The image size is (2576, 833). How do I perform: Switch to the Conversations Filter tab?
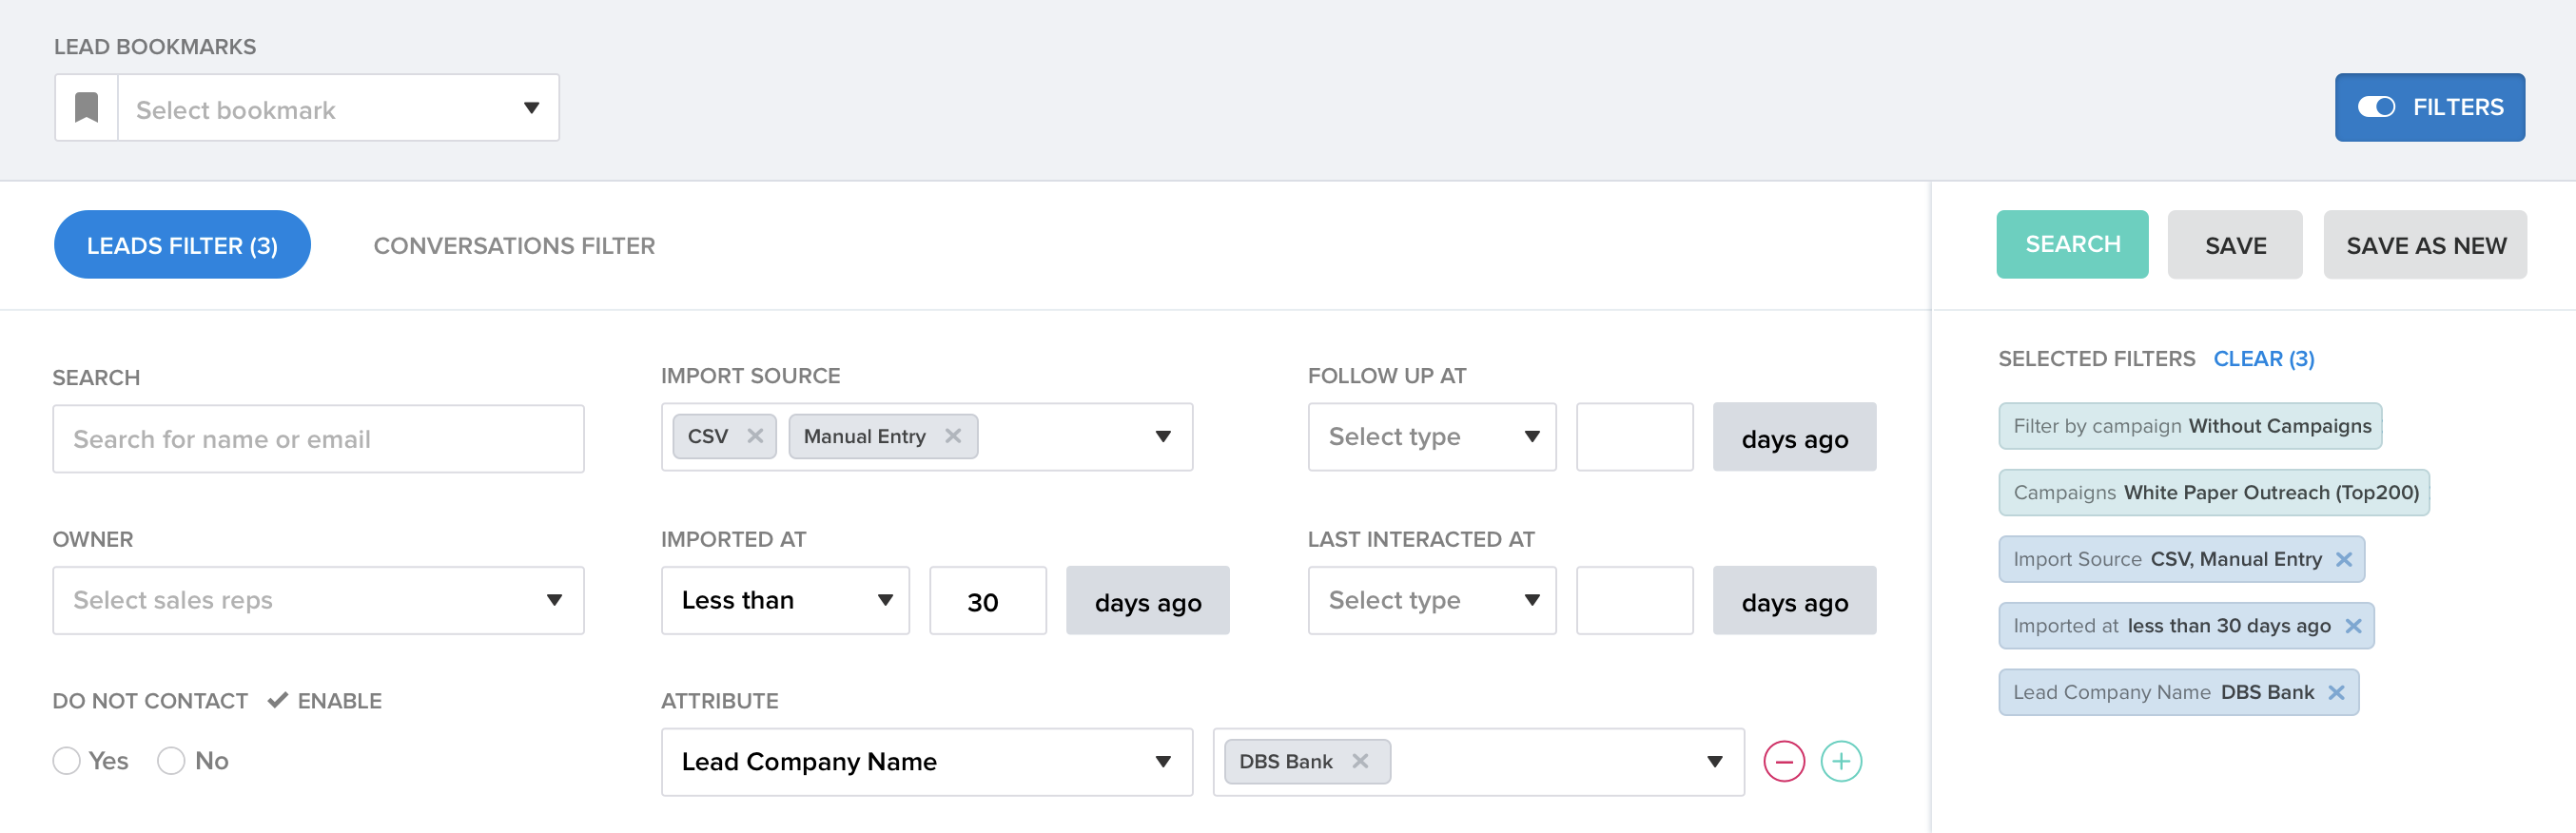click(x=514, y=246)
